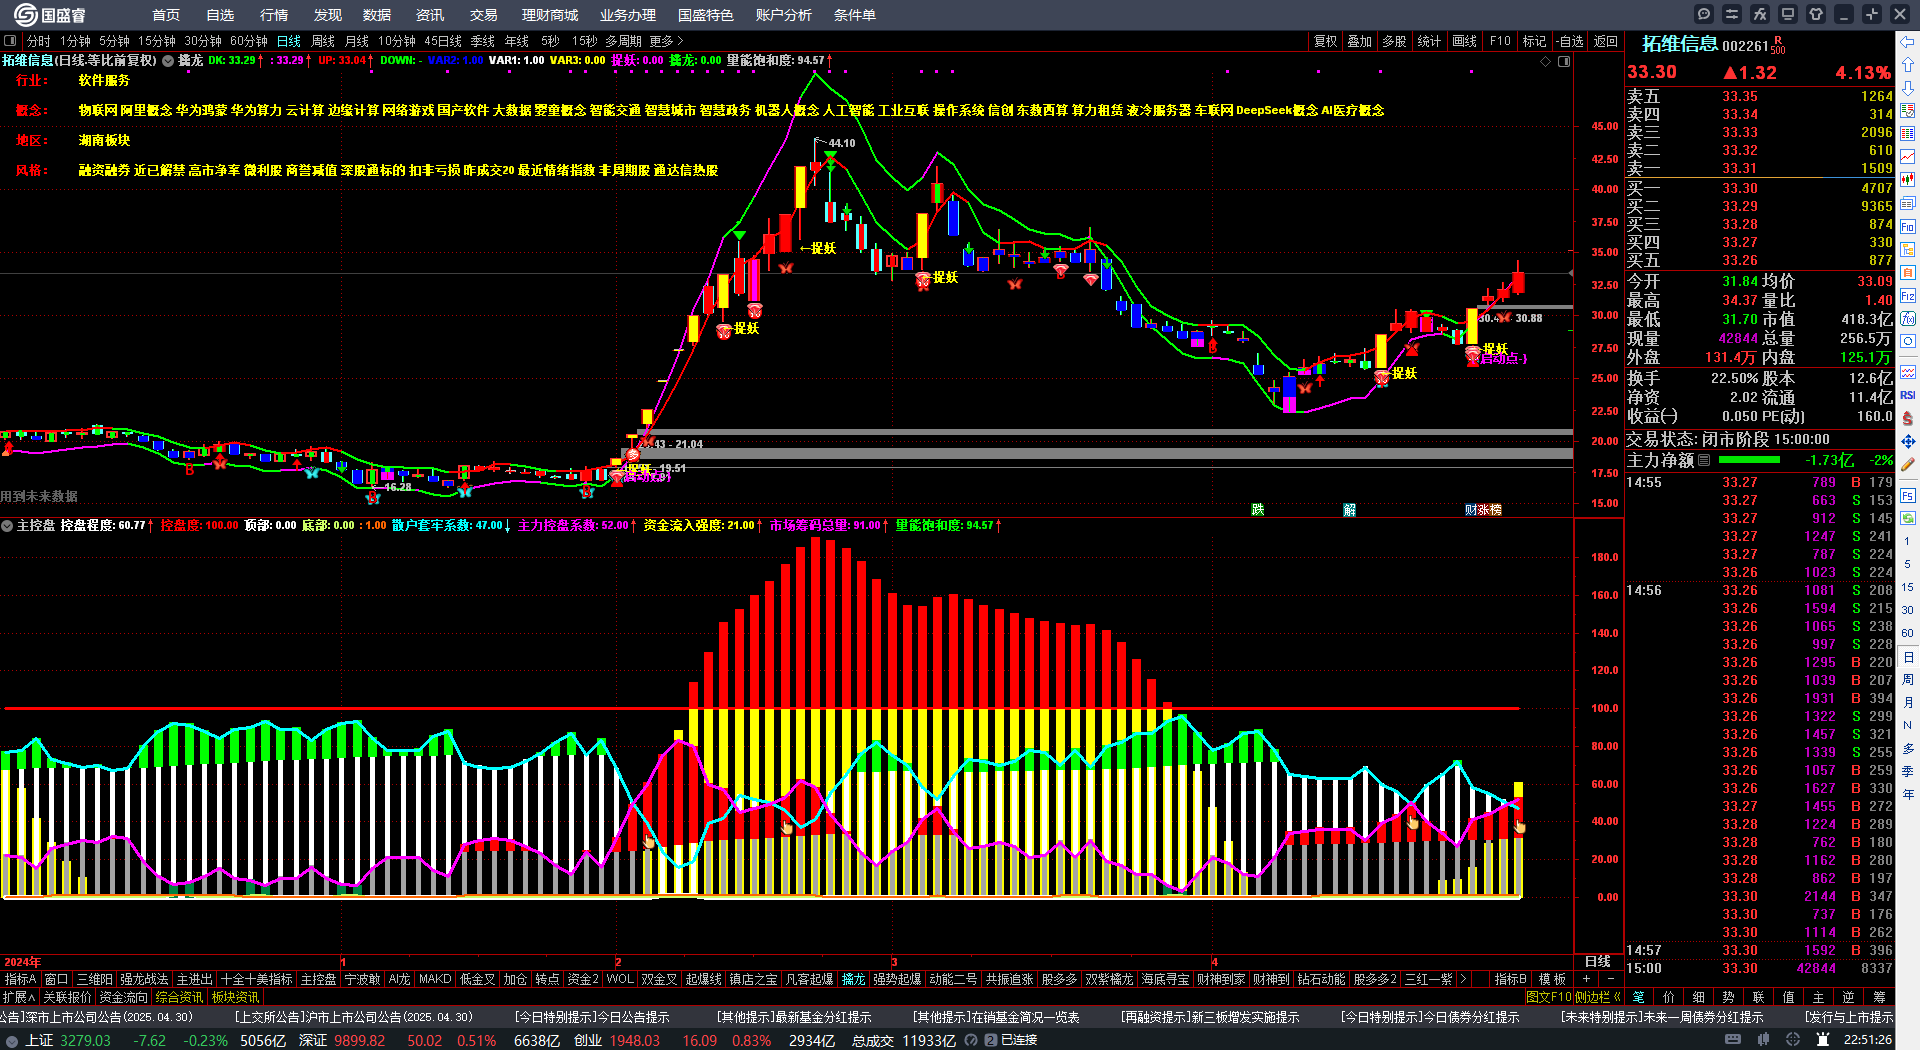Click the diamond marker icon at chart top right
This screenshot has width=1920, height=1050.
pos(1546,61)
